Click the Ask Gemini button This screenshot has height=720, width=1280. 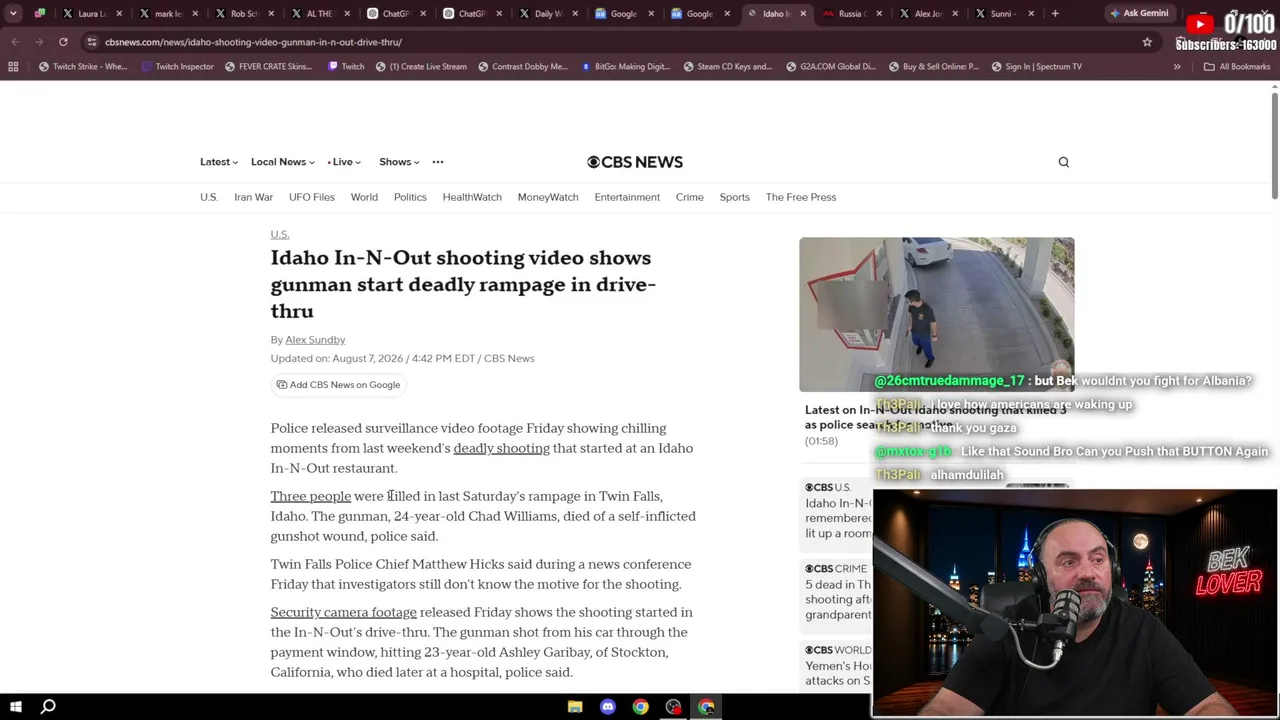pyautogui.click(x=1139, y=14)
